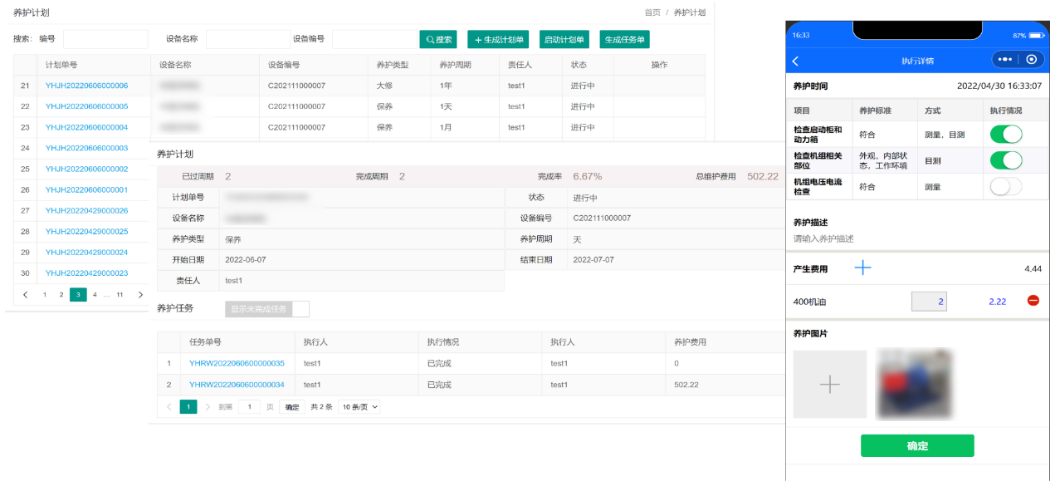Image resolution: width=1055 pixels, height=491 pixels.
Task: Go to next page of the plan list
Action: [x=140, y=295]
